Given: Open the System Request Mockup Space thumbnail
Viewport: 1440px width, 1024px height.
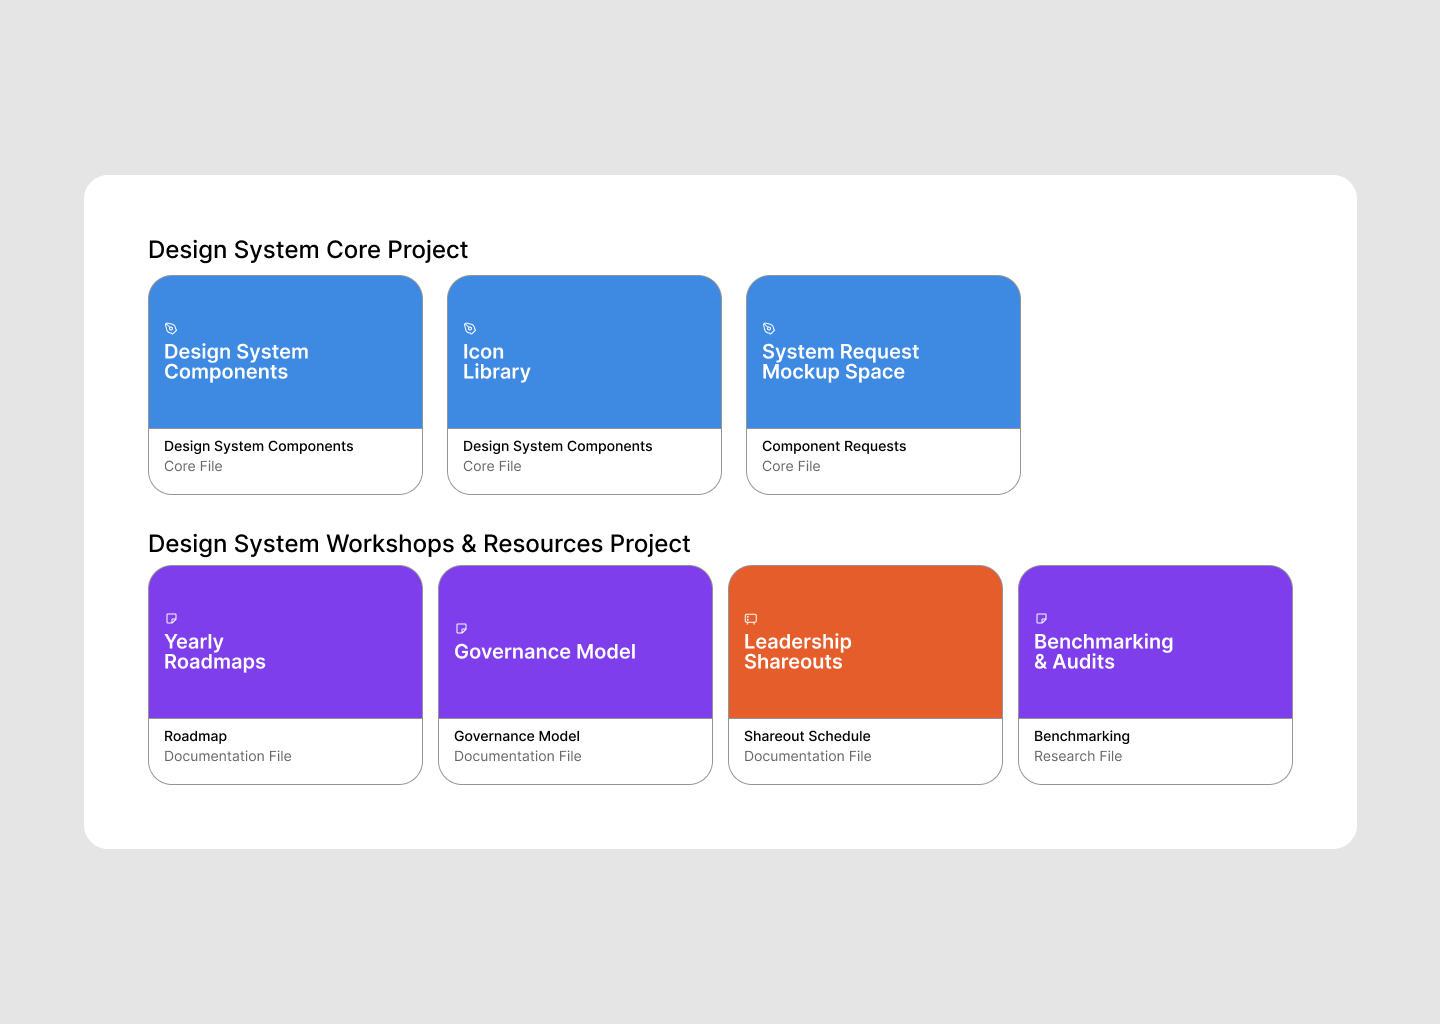Looking at the screenshot, I should coord(883,352).
